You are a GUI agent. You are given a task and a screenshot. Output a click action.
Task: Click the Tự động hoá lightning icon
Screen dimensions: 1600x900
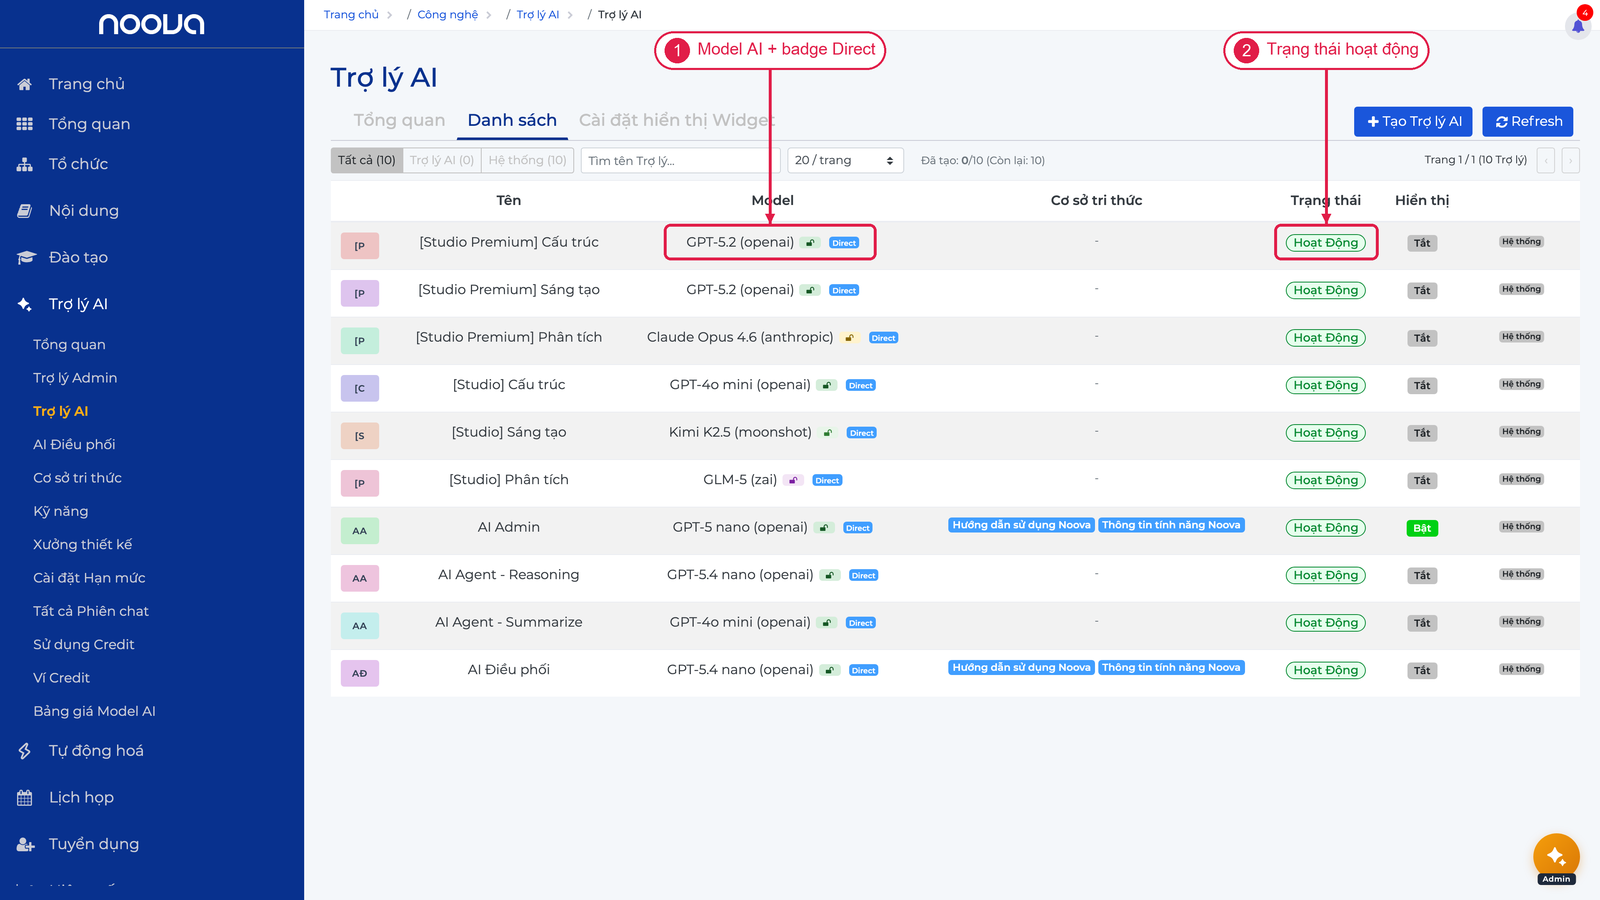(25, 751)
